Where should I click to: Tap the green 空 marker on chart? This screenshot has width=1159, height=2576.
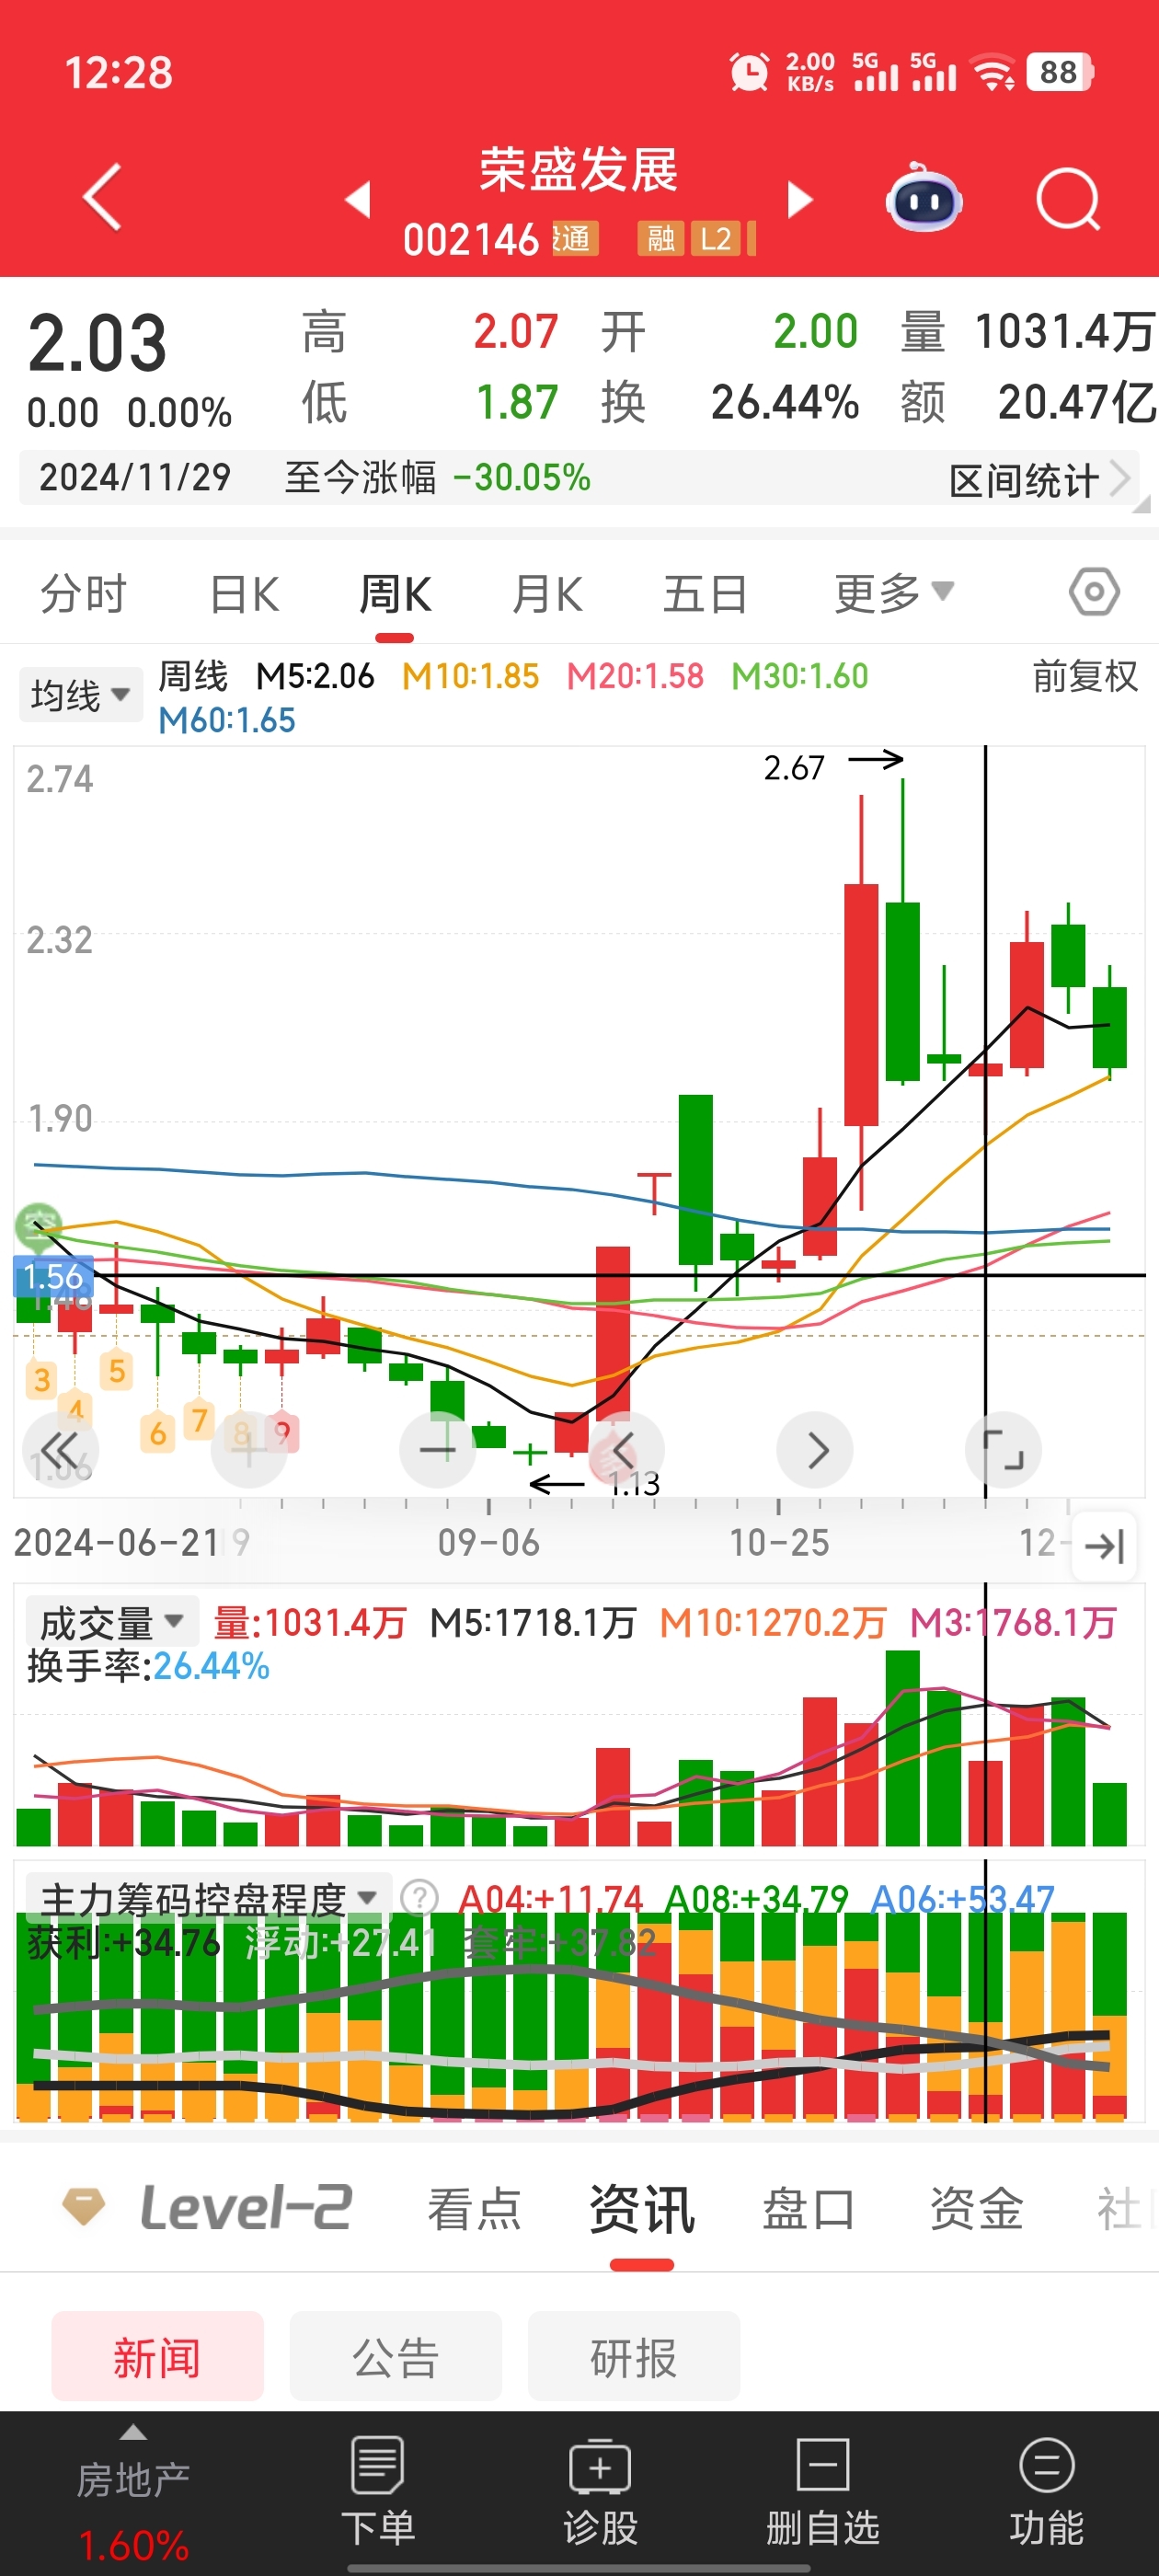(38, 1225)
